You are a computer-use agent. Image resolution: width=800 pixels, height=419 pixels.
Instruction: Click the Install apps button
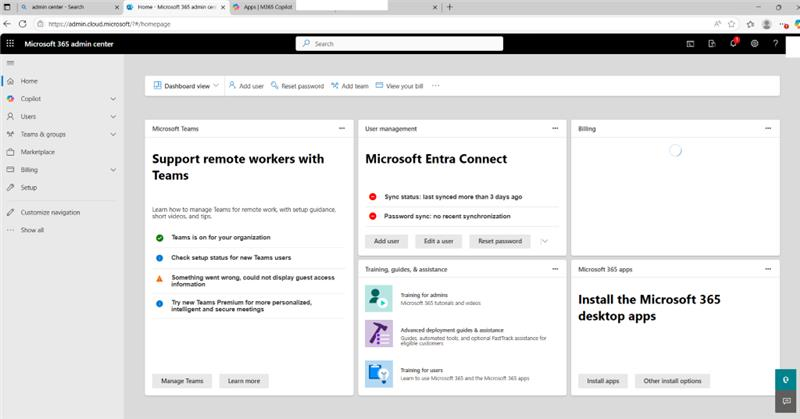pos(603,381)
